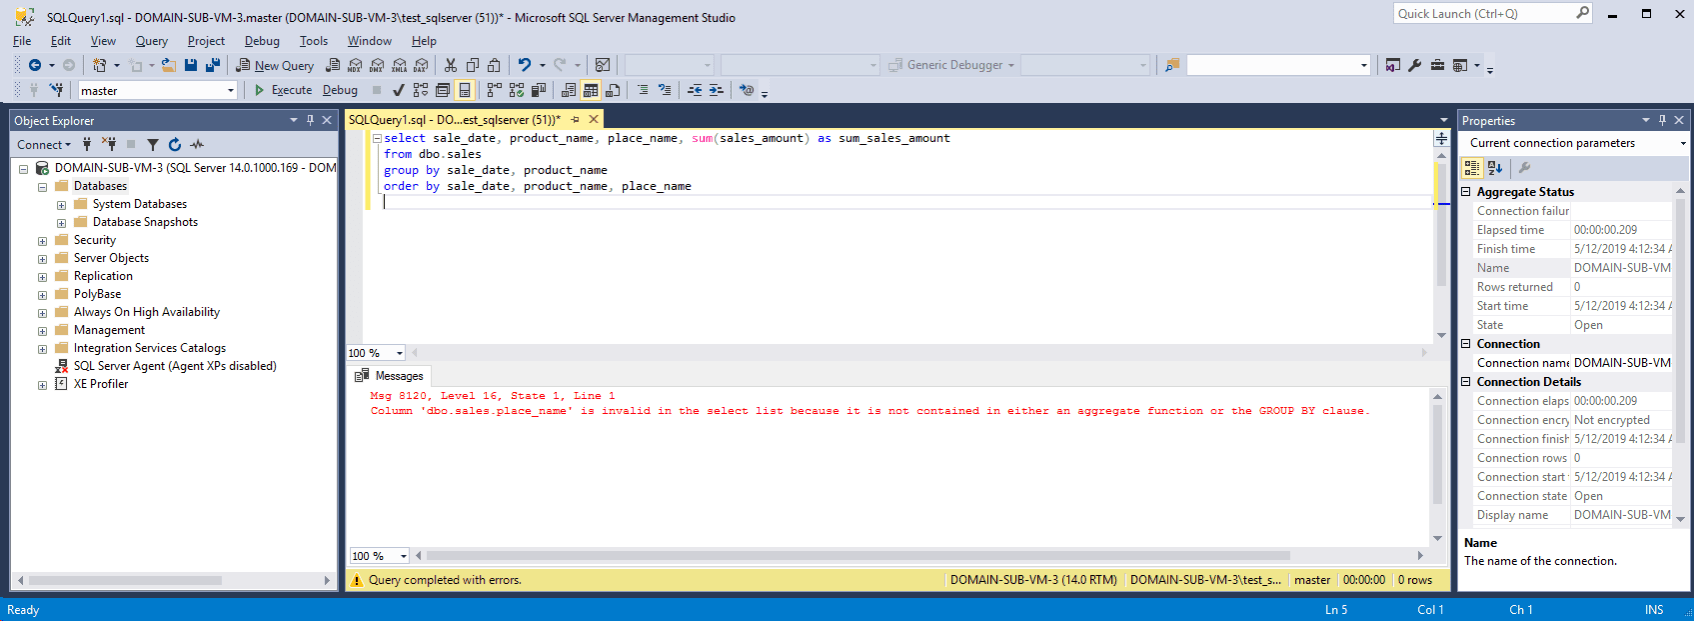Open the Query Options icon
This screenshot has height=621, width=1694.
point(442,90)
